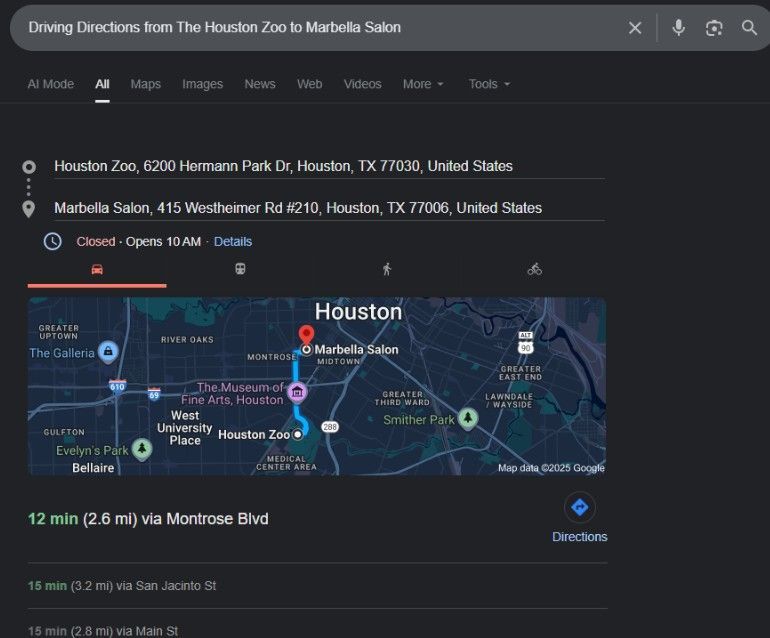Click the Houston city label on the map
This screenshot has height=638, width=770.
coord(358,312)
